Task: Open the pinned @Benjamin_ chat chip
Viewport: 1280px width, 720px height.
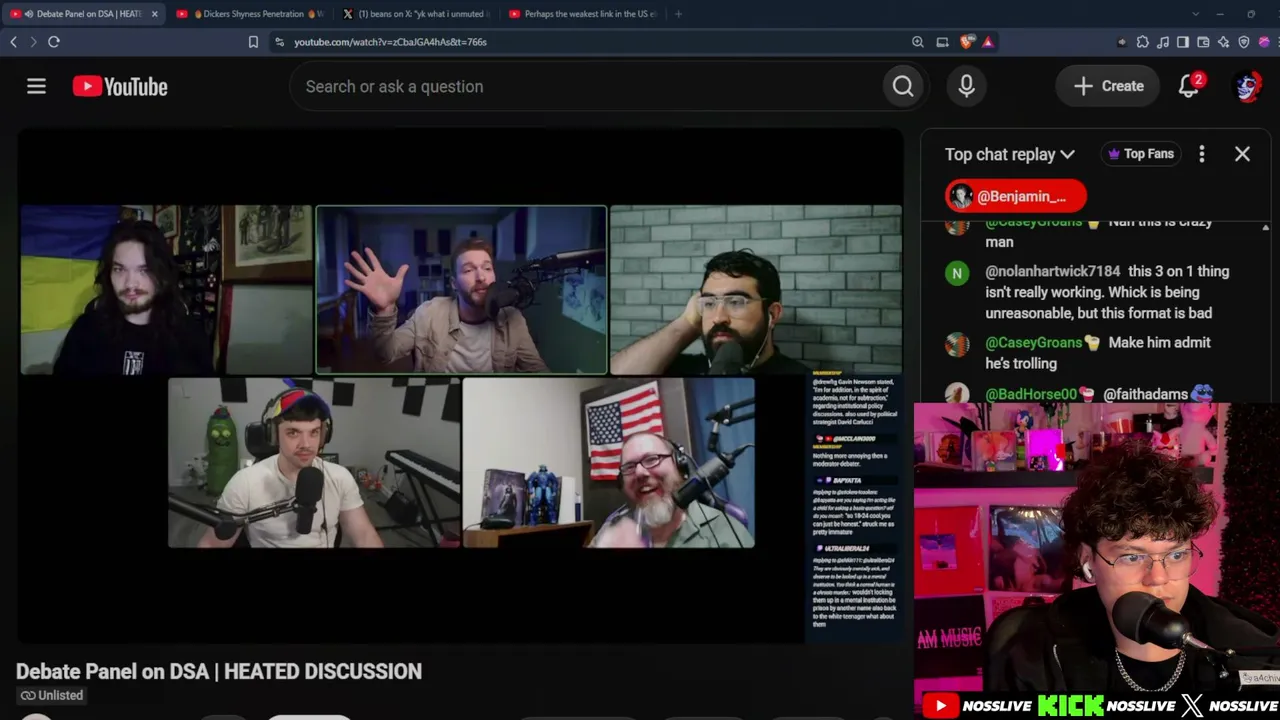Action: [x=1016, y=197]
